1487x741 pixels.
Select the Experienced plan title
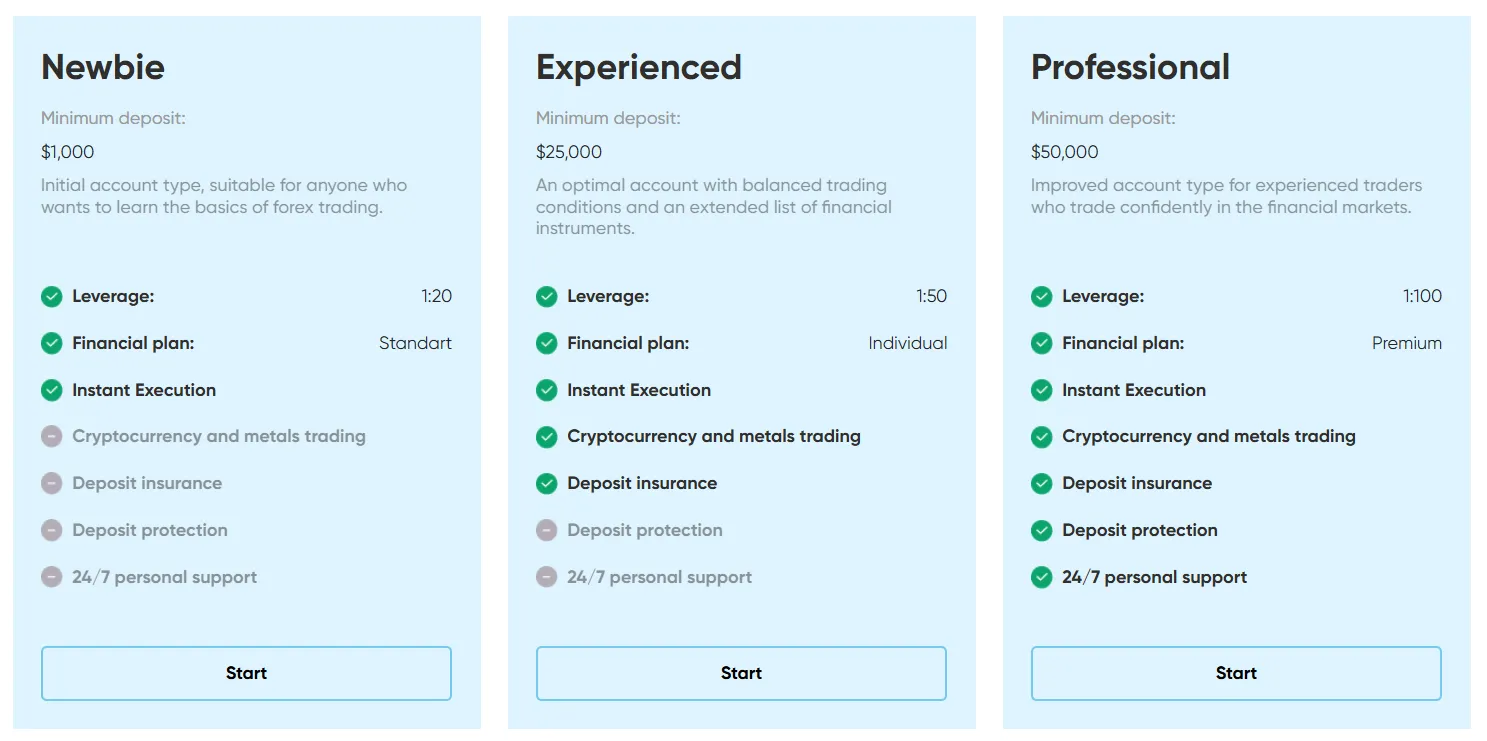639,67
